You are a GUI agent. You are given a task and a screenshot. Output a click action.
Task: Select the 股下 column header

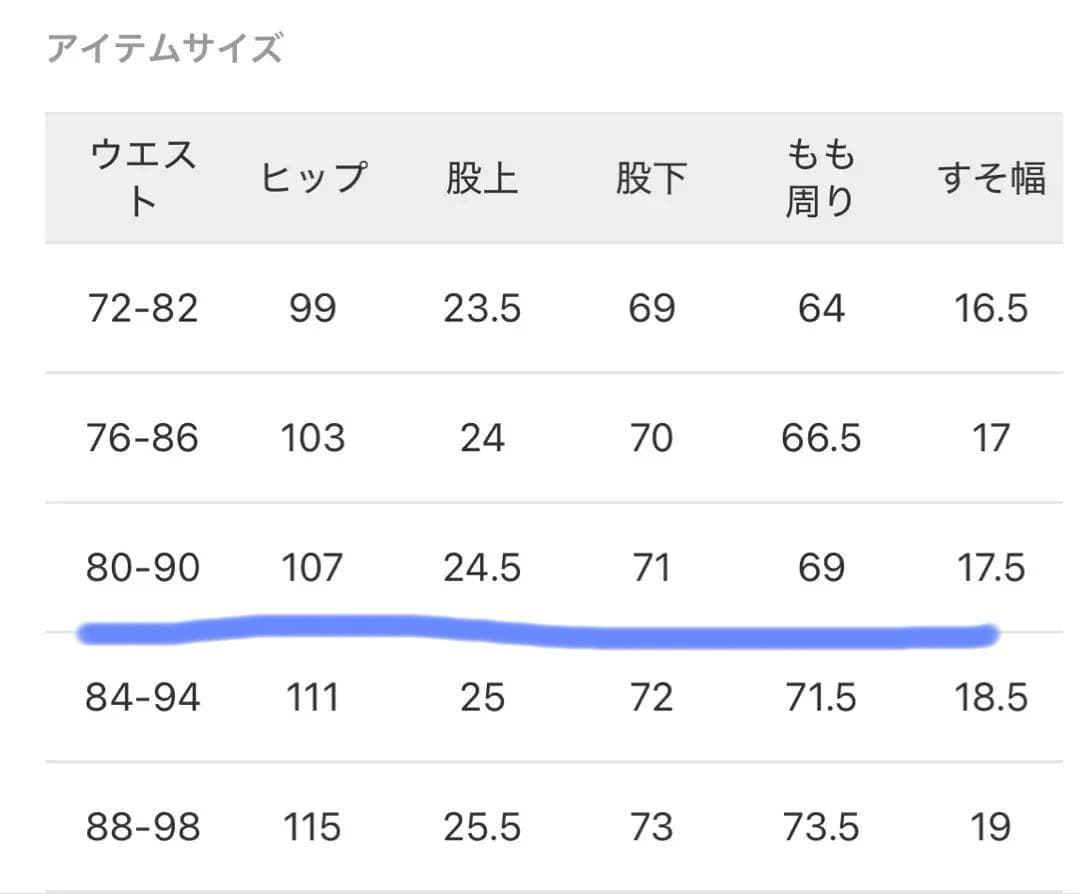651,178
